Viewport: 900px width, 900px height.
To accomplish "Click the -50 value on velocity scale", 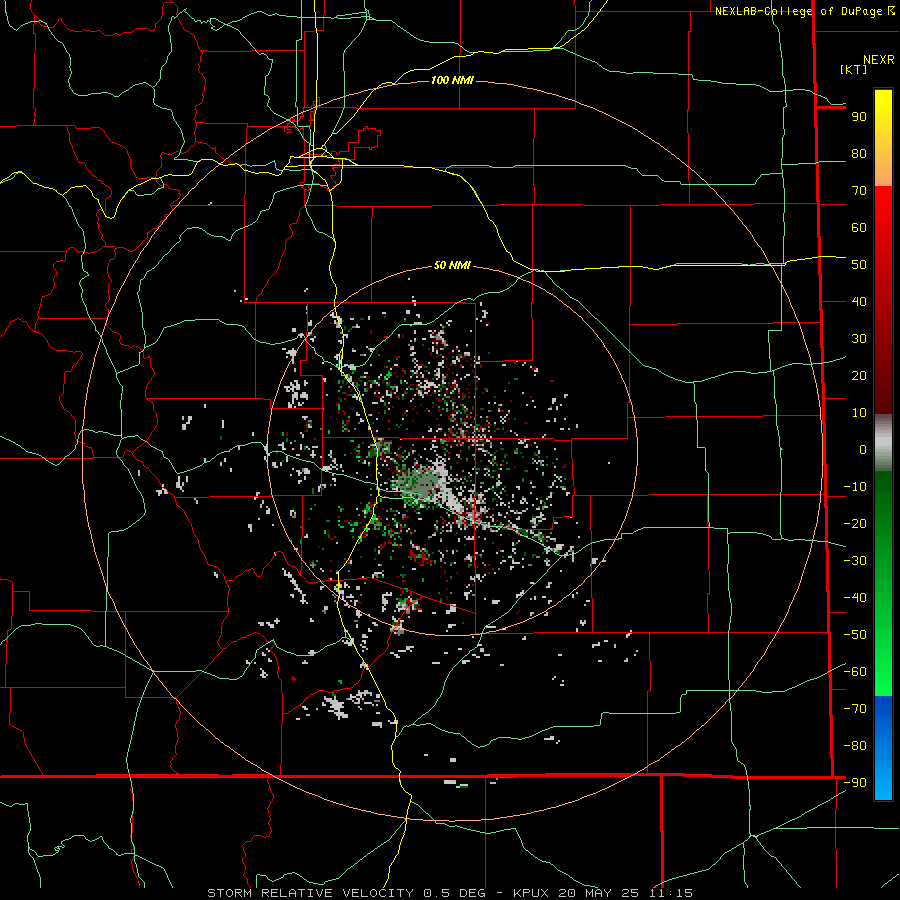I will (855, 635).
